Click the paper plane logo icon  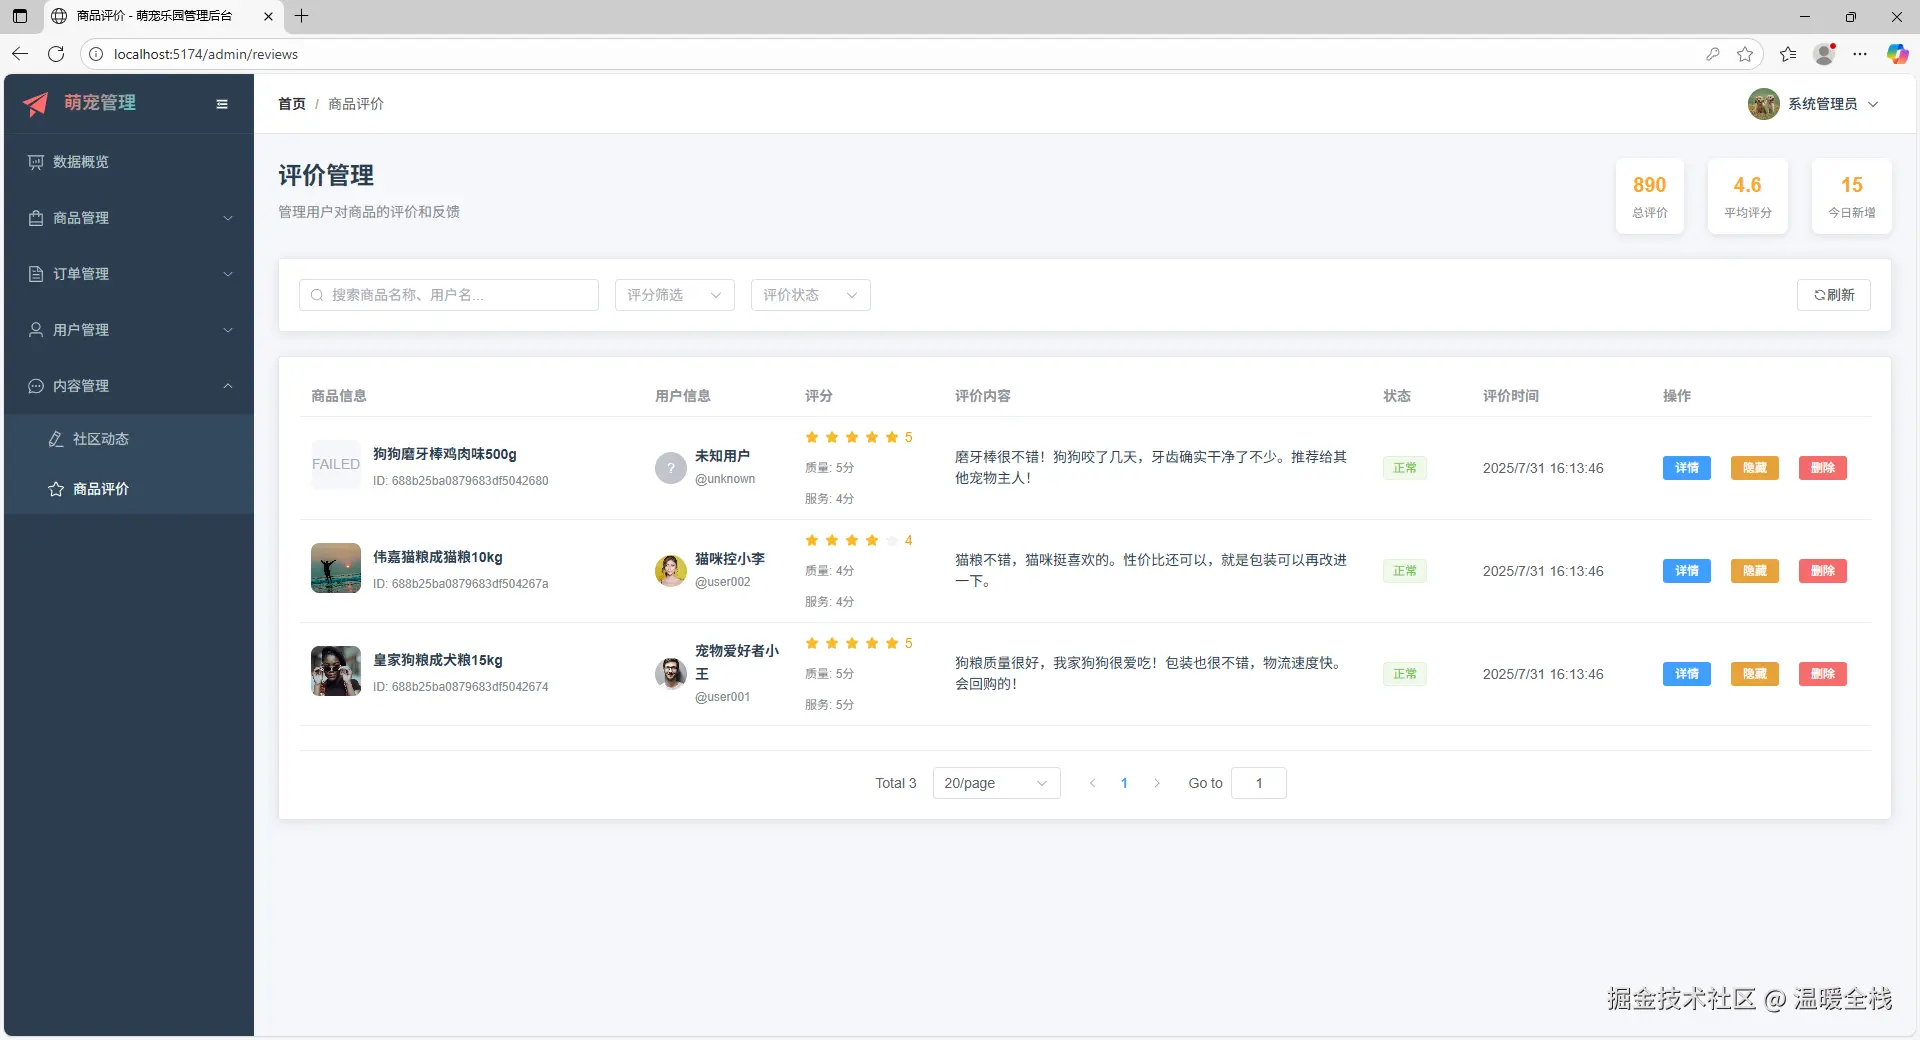click(x=36, y=103)
